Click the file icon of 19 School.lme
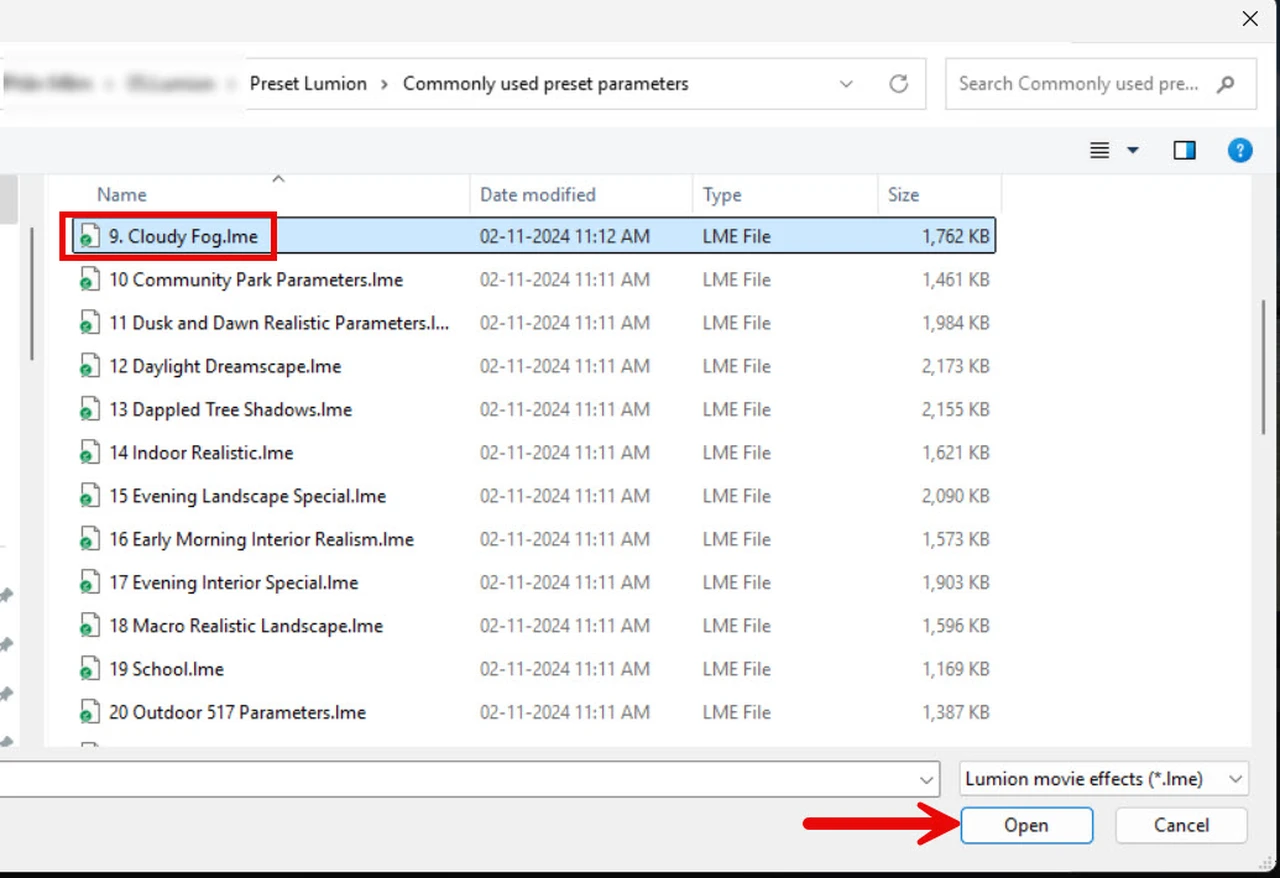 tap(89, 669)
